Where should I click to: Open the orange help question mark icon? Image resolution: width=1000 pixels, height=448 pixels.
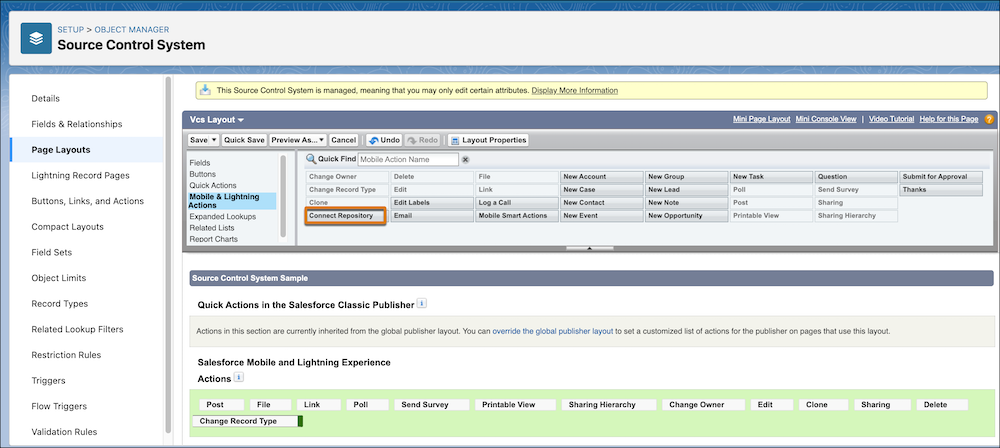[x=989, y=119]
